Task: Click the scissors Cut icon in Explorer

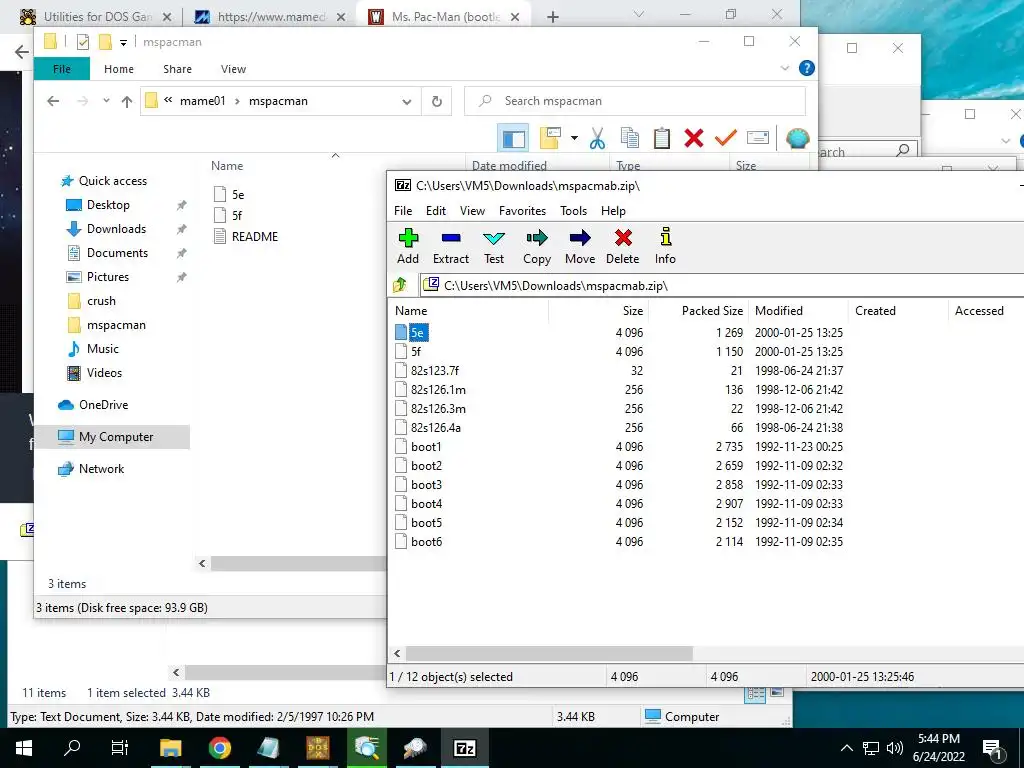Action: click(597, 138)
